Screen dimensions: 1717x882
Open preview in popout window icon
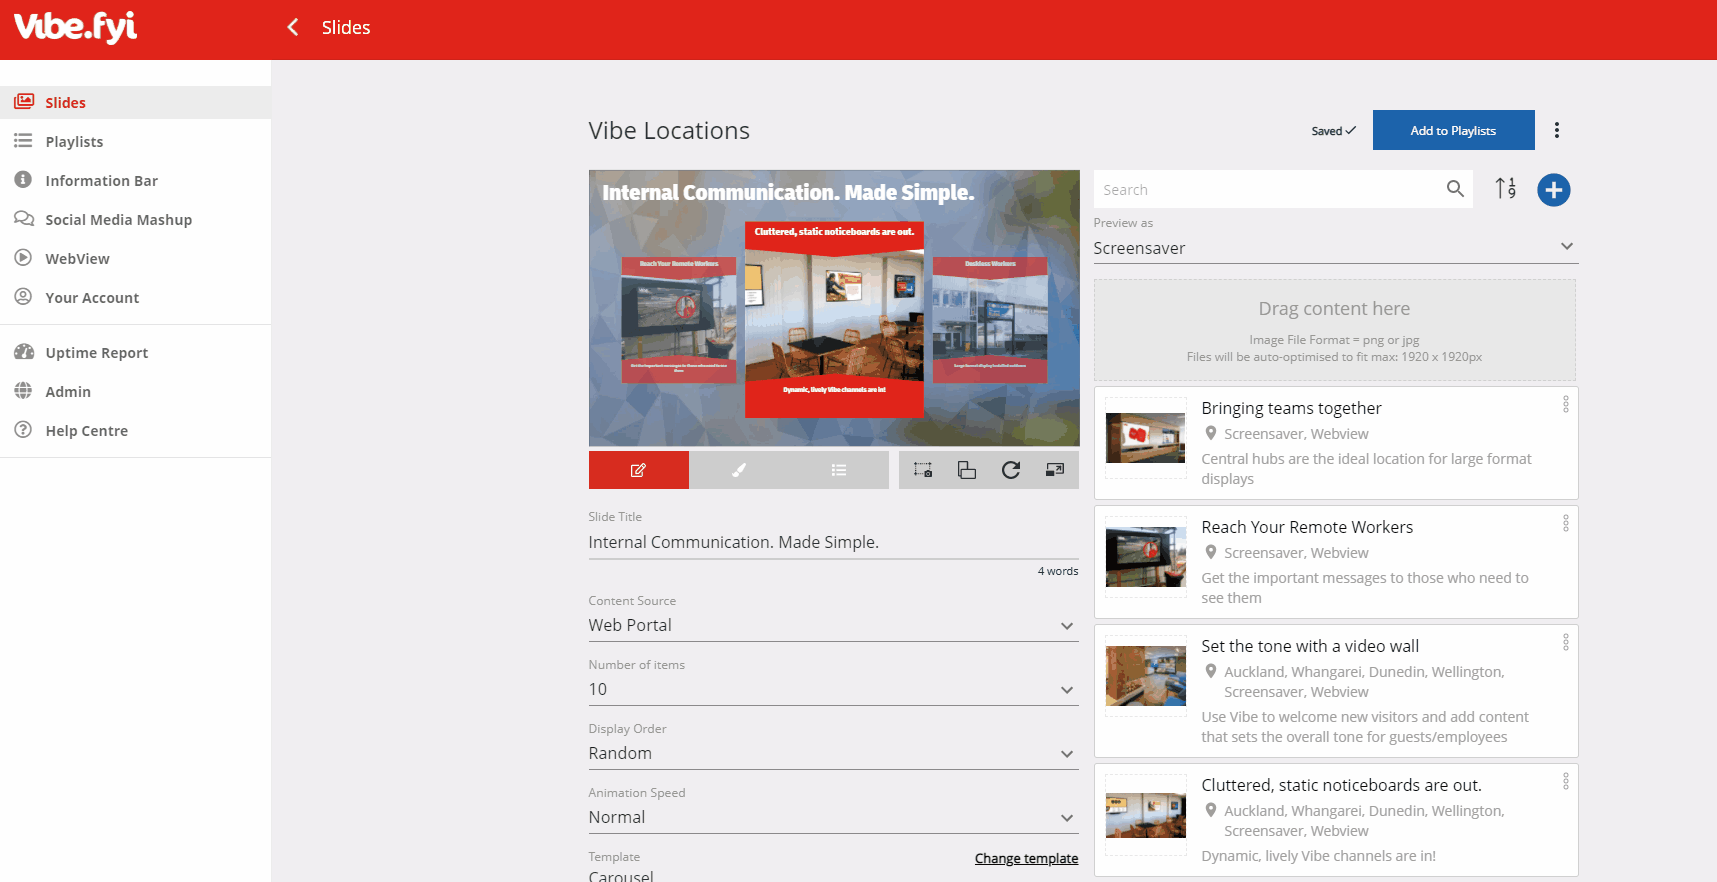(1055, 470)
